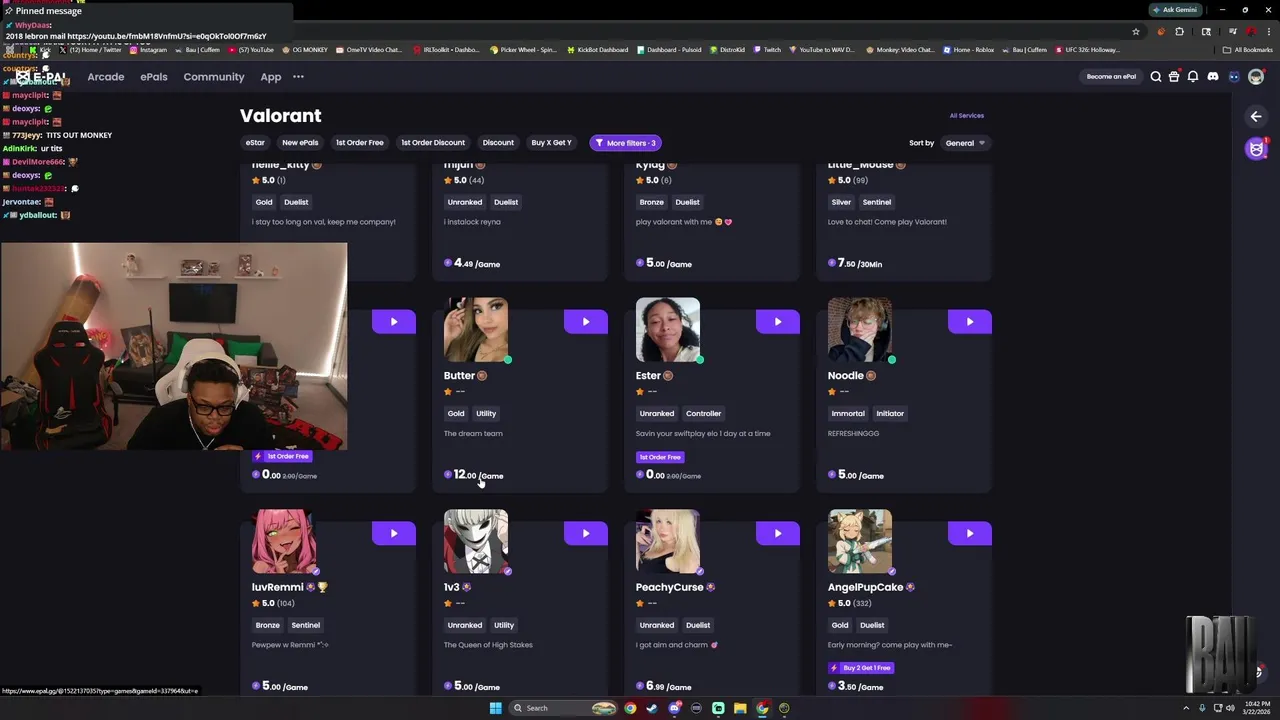The width and height of the screenshot is (1280, 720).
Task: Open the Community nav menu
Action: click(214, 77)
